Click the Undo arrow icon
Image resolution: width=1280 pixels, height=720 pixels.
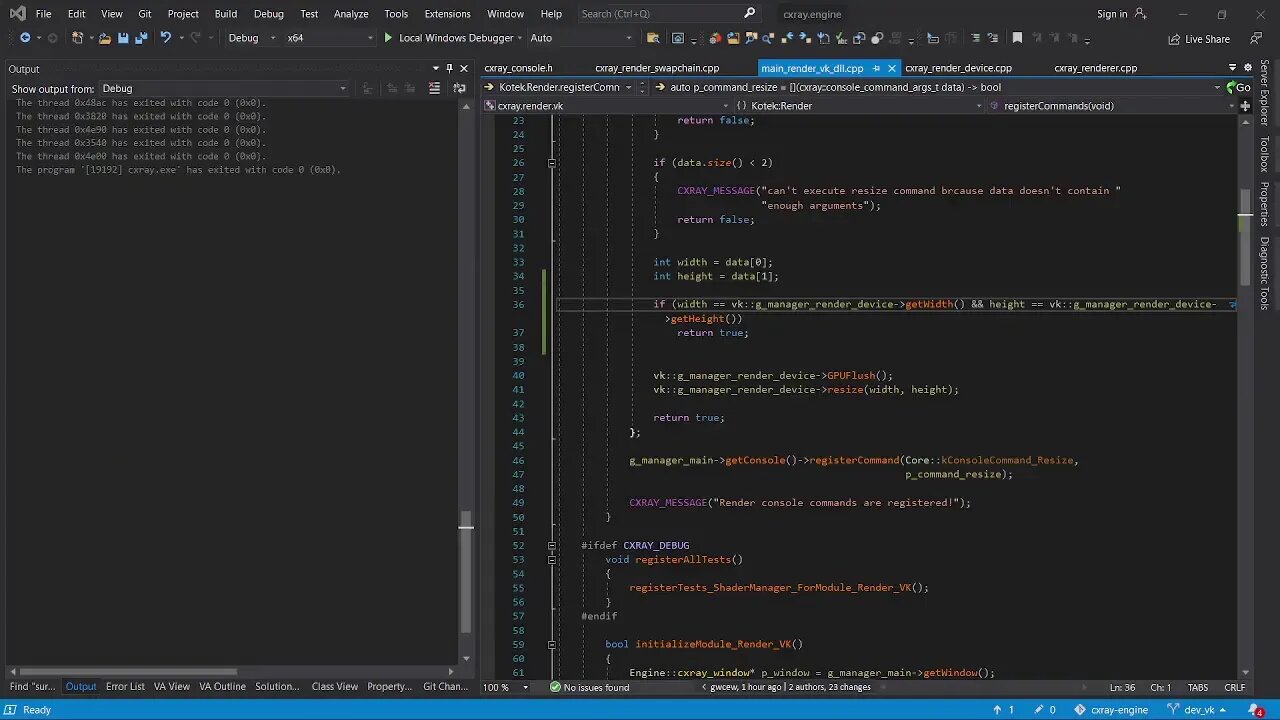(x=166, y=38)
